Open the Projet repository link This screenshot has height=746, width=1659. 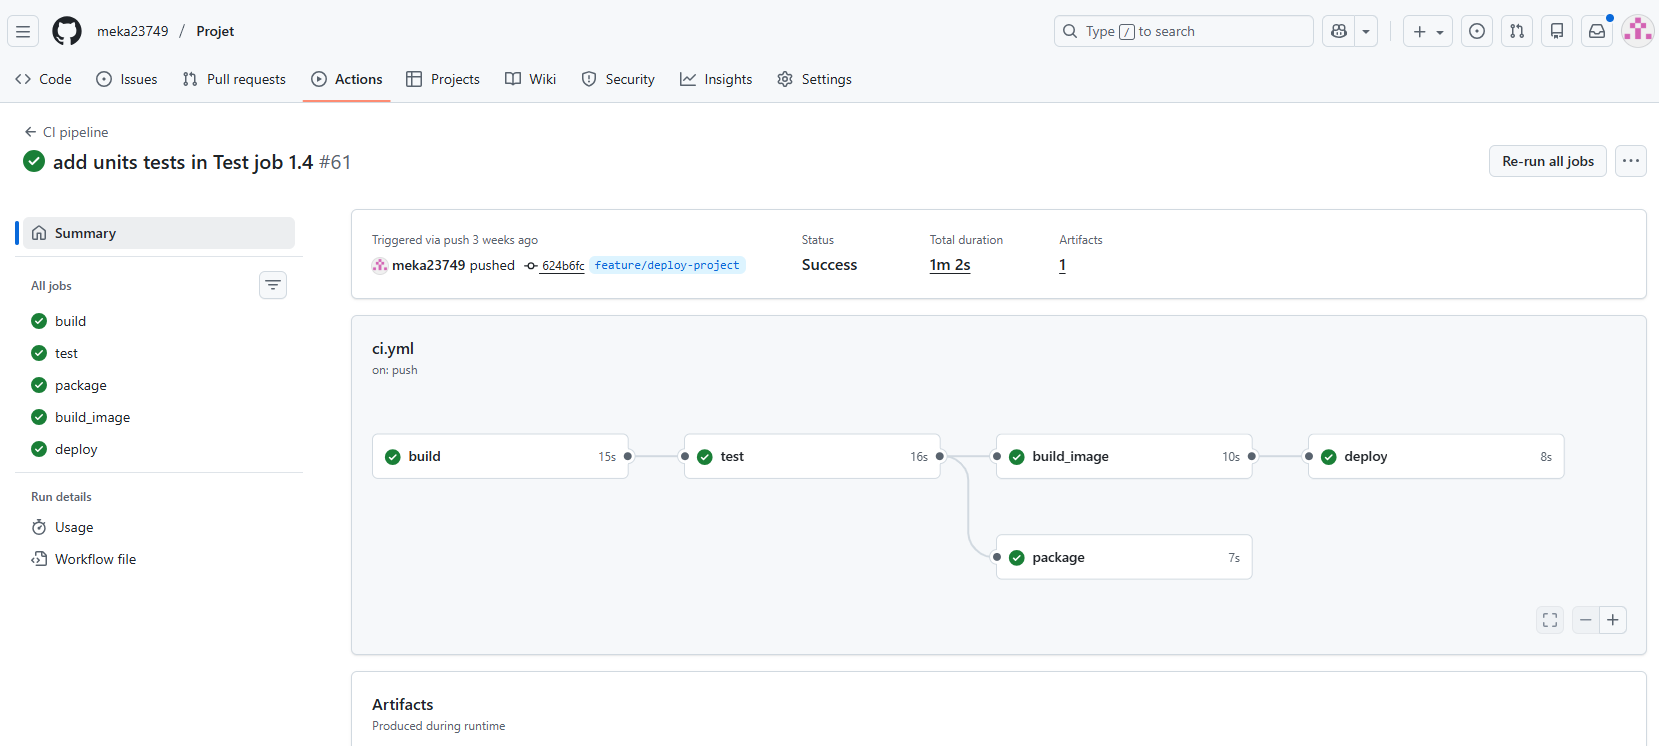[x=215, y=31]
